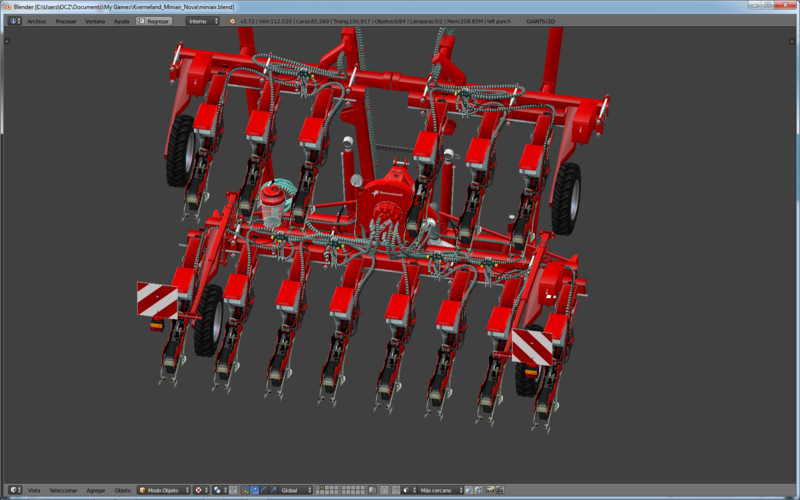Viewport: 800px width, 500px height.
Task: Select the translate manipulator arrow icon
Action: tap(255, 490)
